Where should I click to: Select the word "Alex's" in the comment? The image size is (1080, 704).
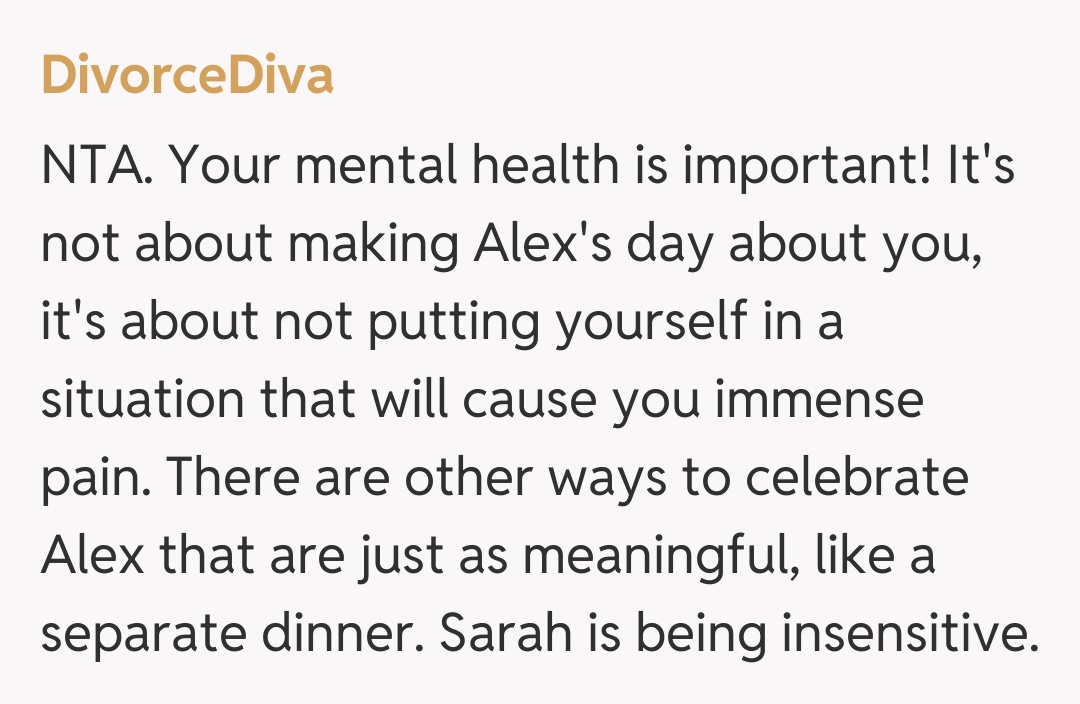tap(532, 243)
